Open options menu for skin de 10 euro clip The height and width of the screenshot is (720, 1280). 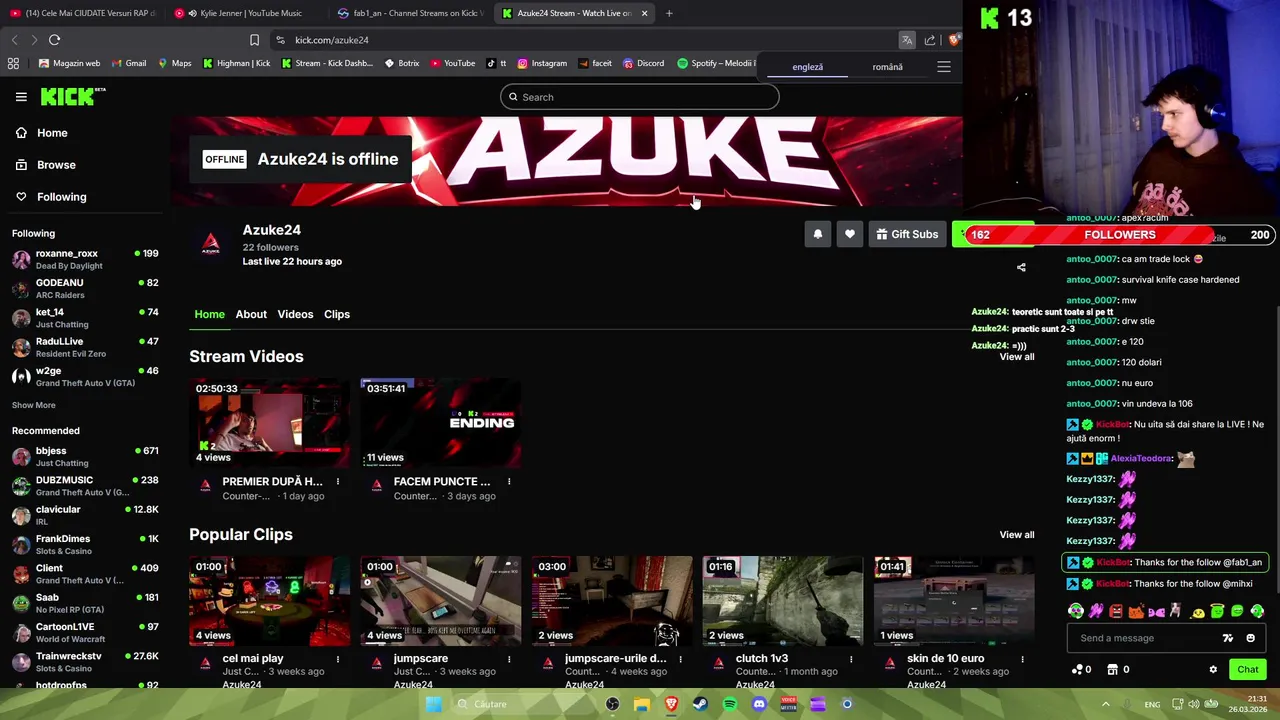tap(1022, 659)
